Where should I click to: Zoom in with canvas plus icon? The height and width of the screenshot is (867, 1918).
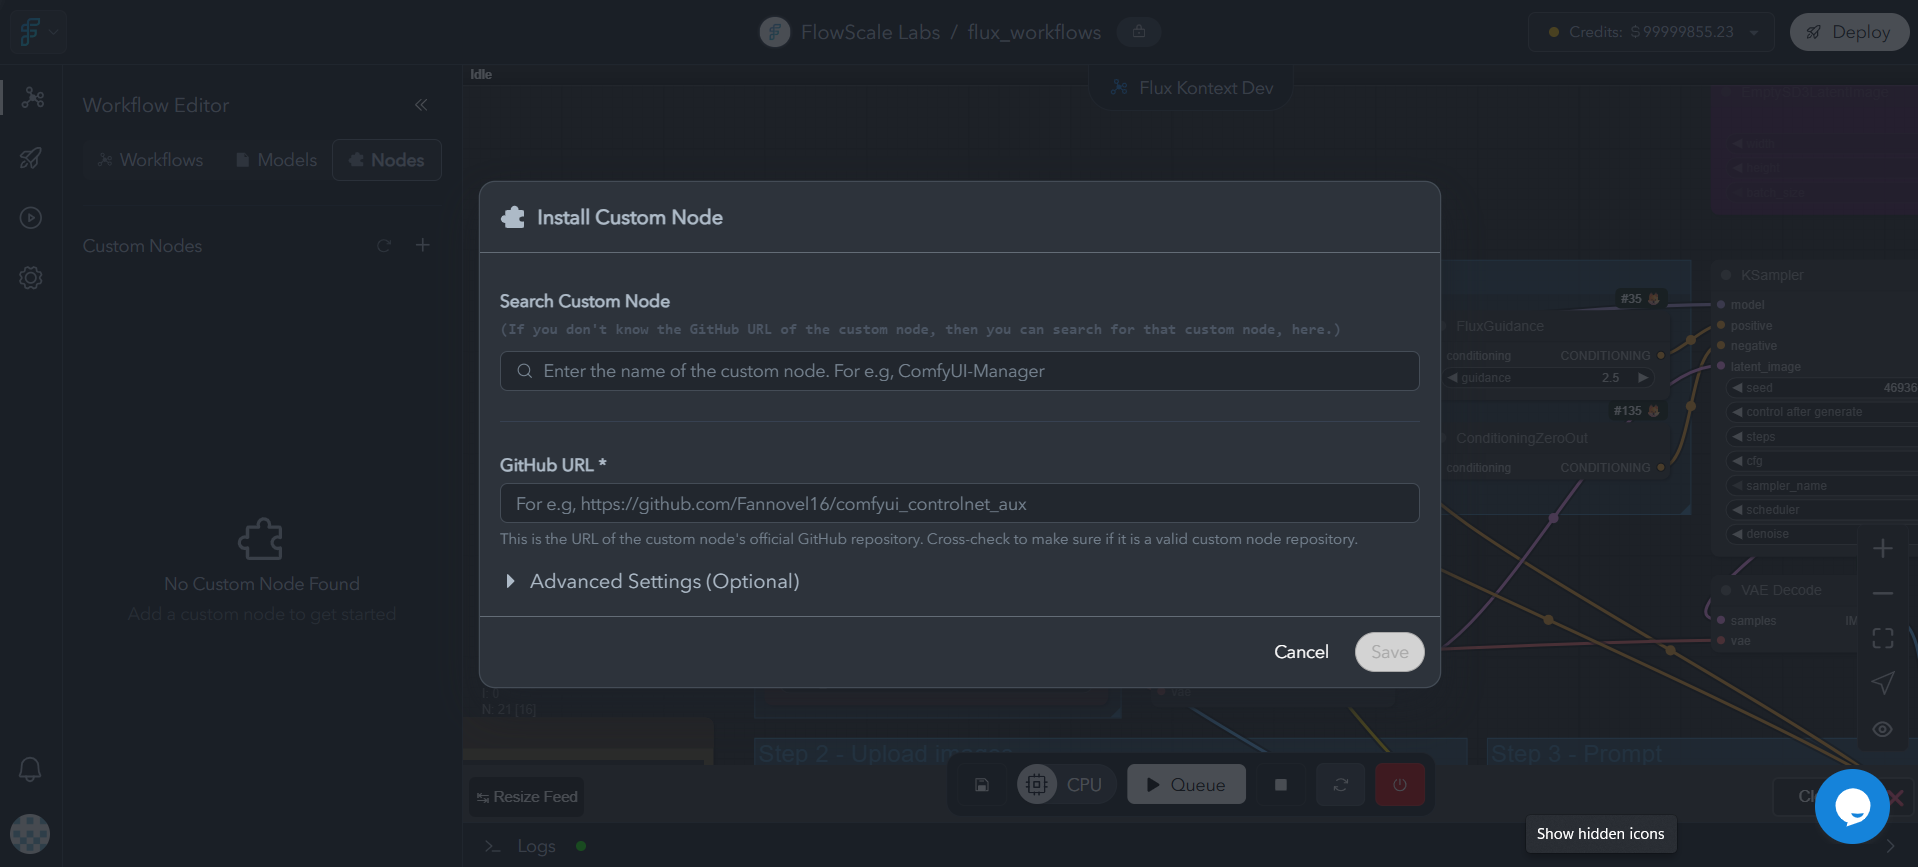pyautogui.click(x=1883, y=549)
